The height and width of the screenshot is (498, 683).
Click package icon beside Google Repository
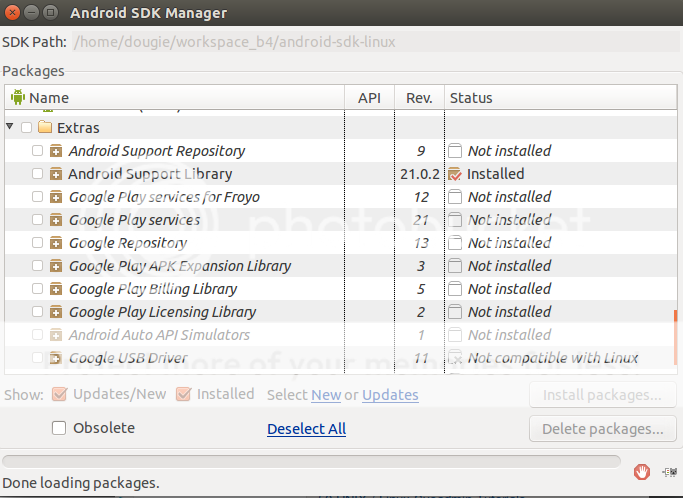(56, 243)
